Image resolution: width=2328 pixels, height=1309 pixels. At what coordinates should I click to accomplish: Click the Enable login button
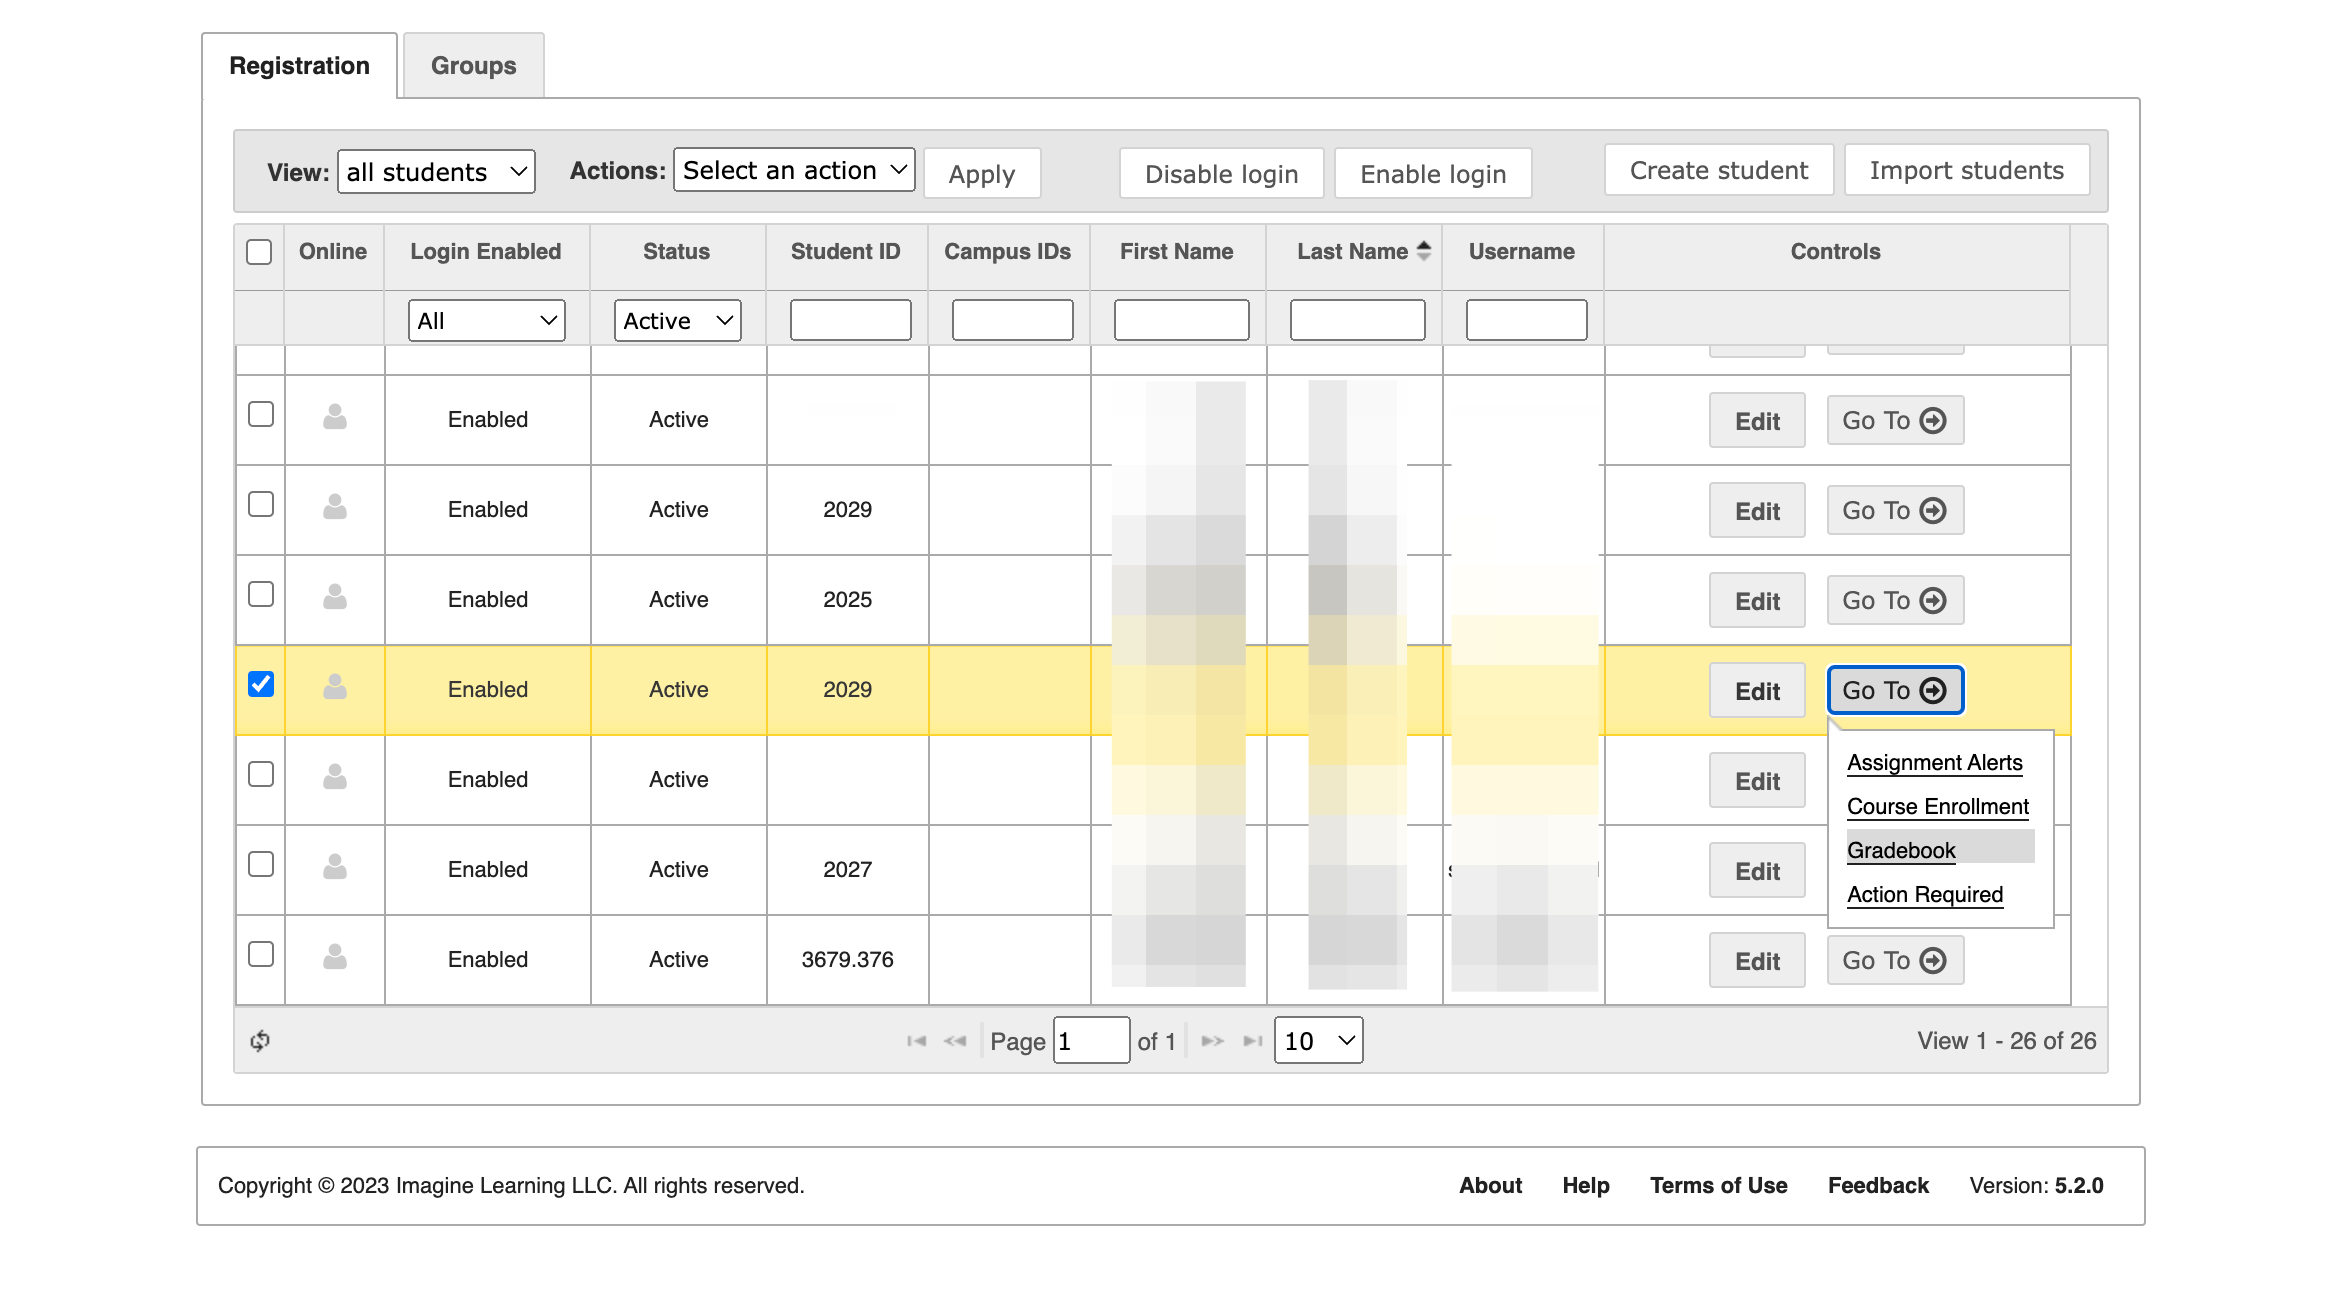1433,173
